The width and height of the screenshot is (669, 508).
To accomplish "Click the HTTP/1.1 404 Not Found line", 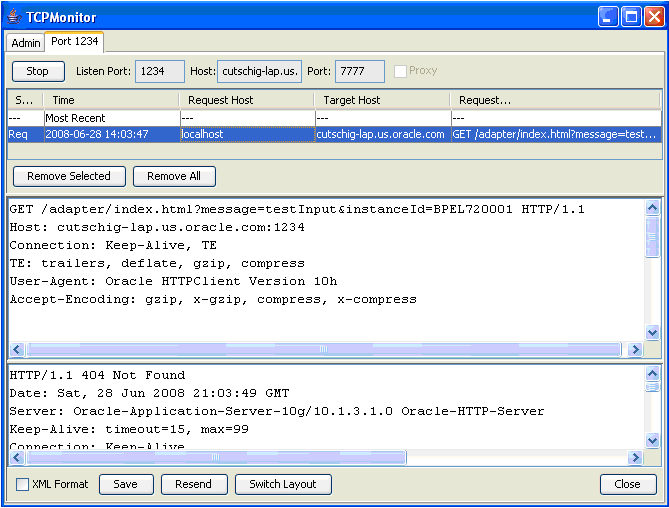I will pos(97,375).
